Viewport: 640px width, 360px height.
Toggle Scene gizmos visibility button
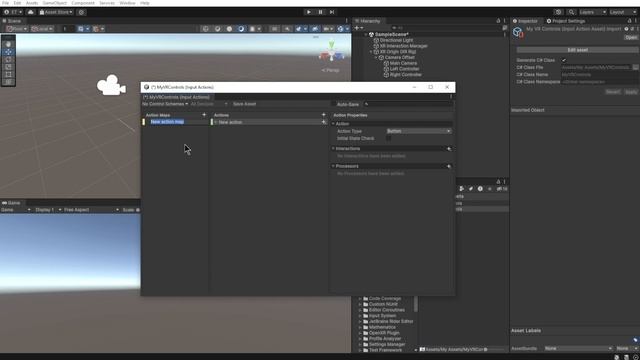coord(342,29)
